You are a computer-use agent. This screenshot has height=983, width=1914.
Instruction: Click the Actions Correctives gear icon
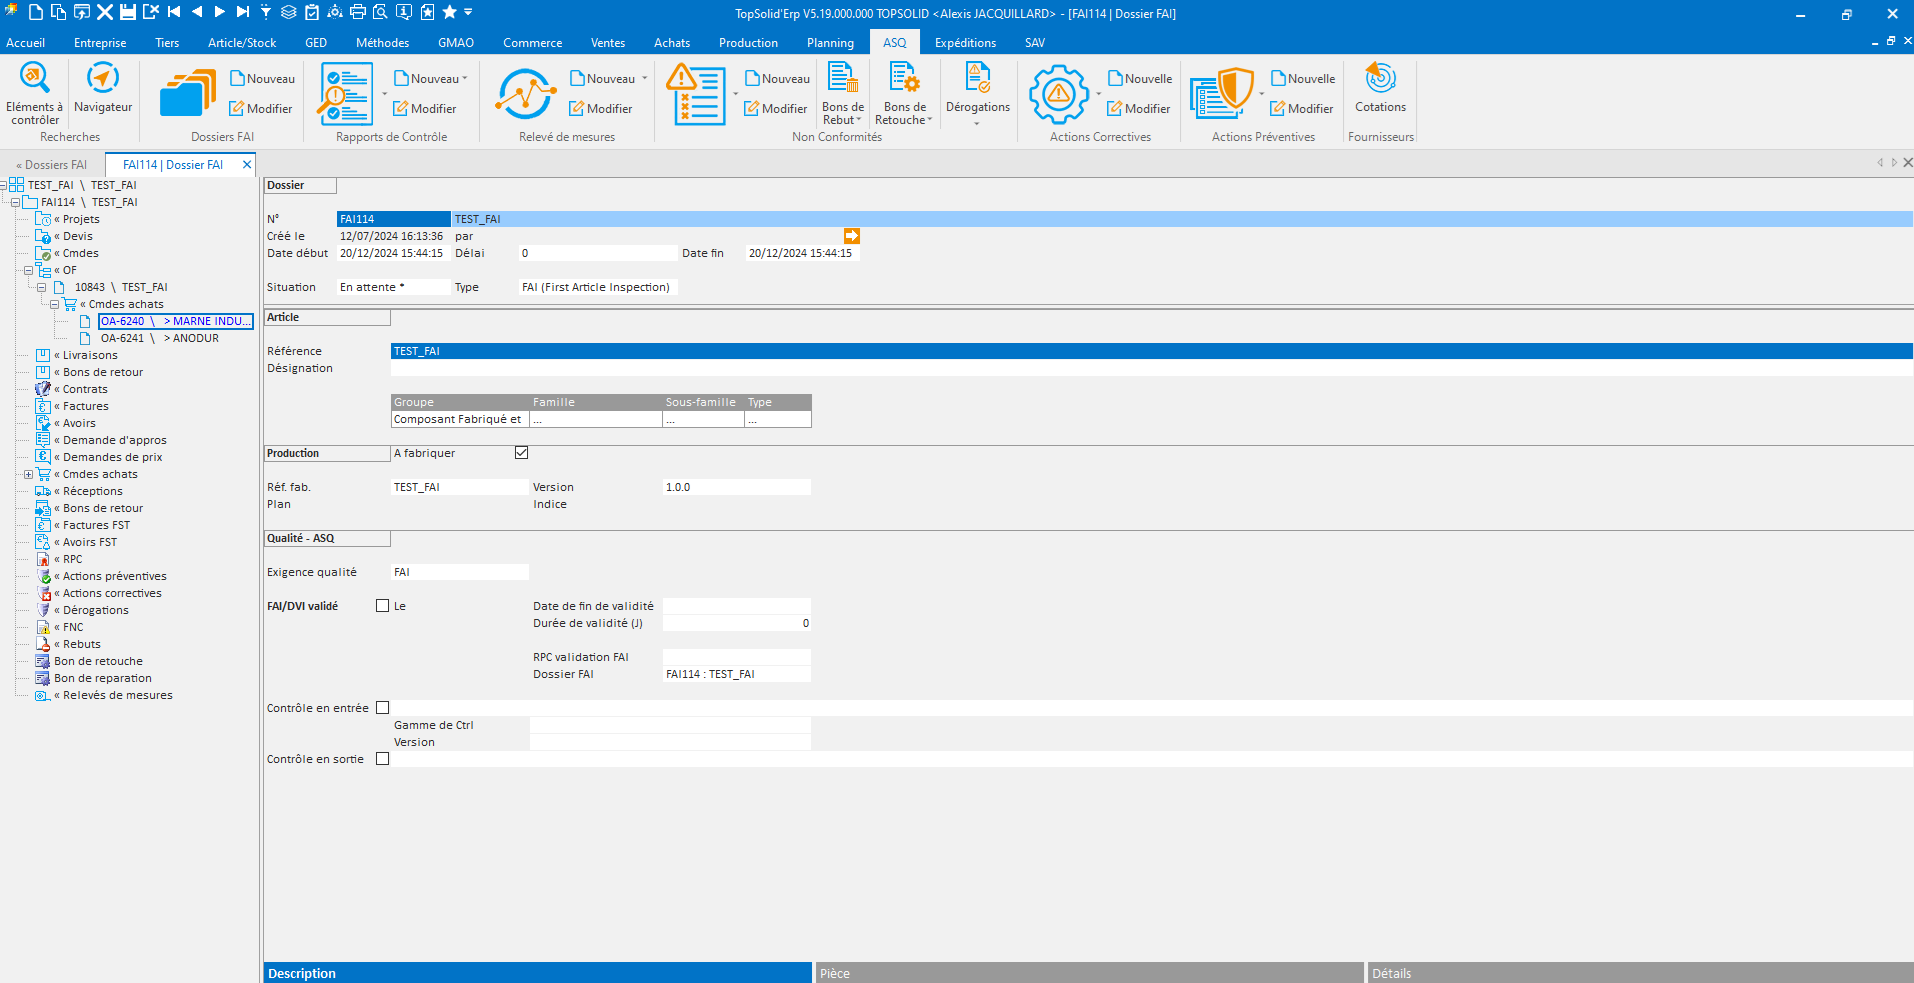pos(1058,94)
